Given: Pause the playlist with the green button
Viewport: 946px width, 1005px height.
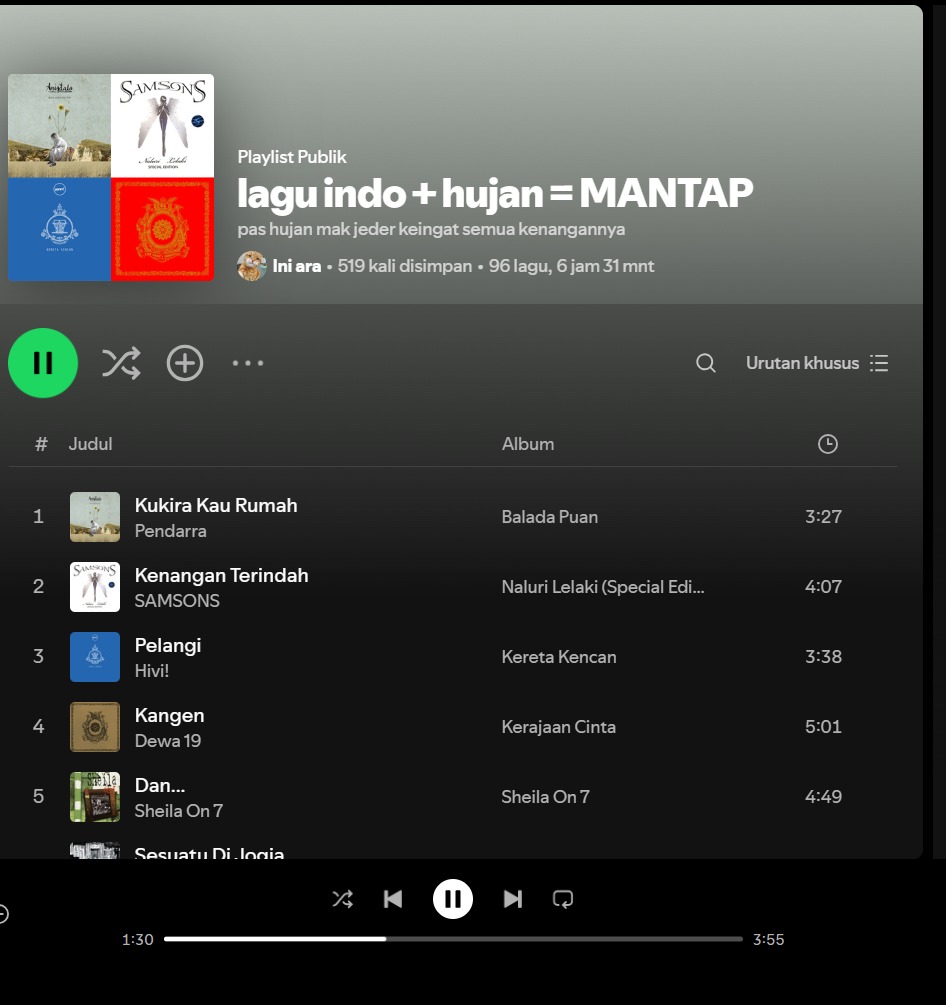Looking at the screenshot, I should (x=43, y=363).
